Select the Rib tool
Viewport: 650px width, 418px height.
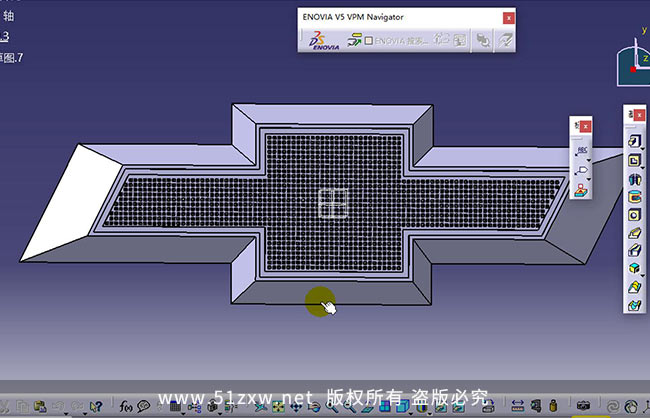point(634,233)
